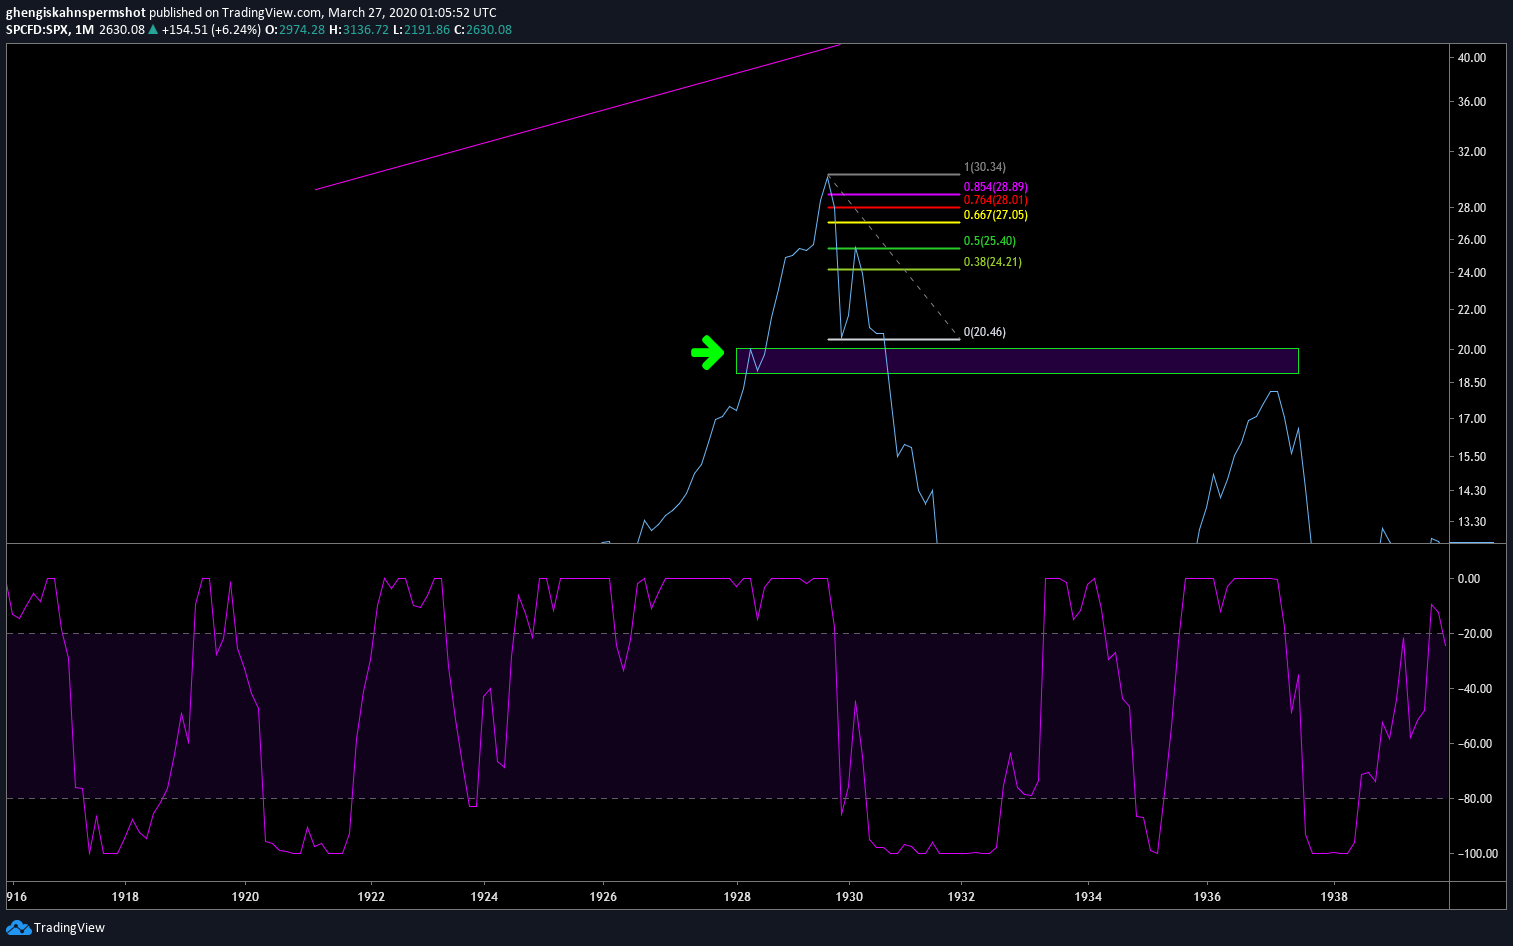Click the 32.00 price axis label
1513x946 pixels.
click(1472, 152)
